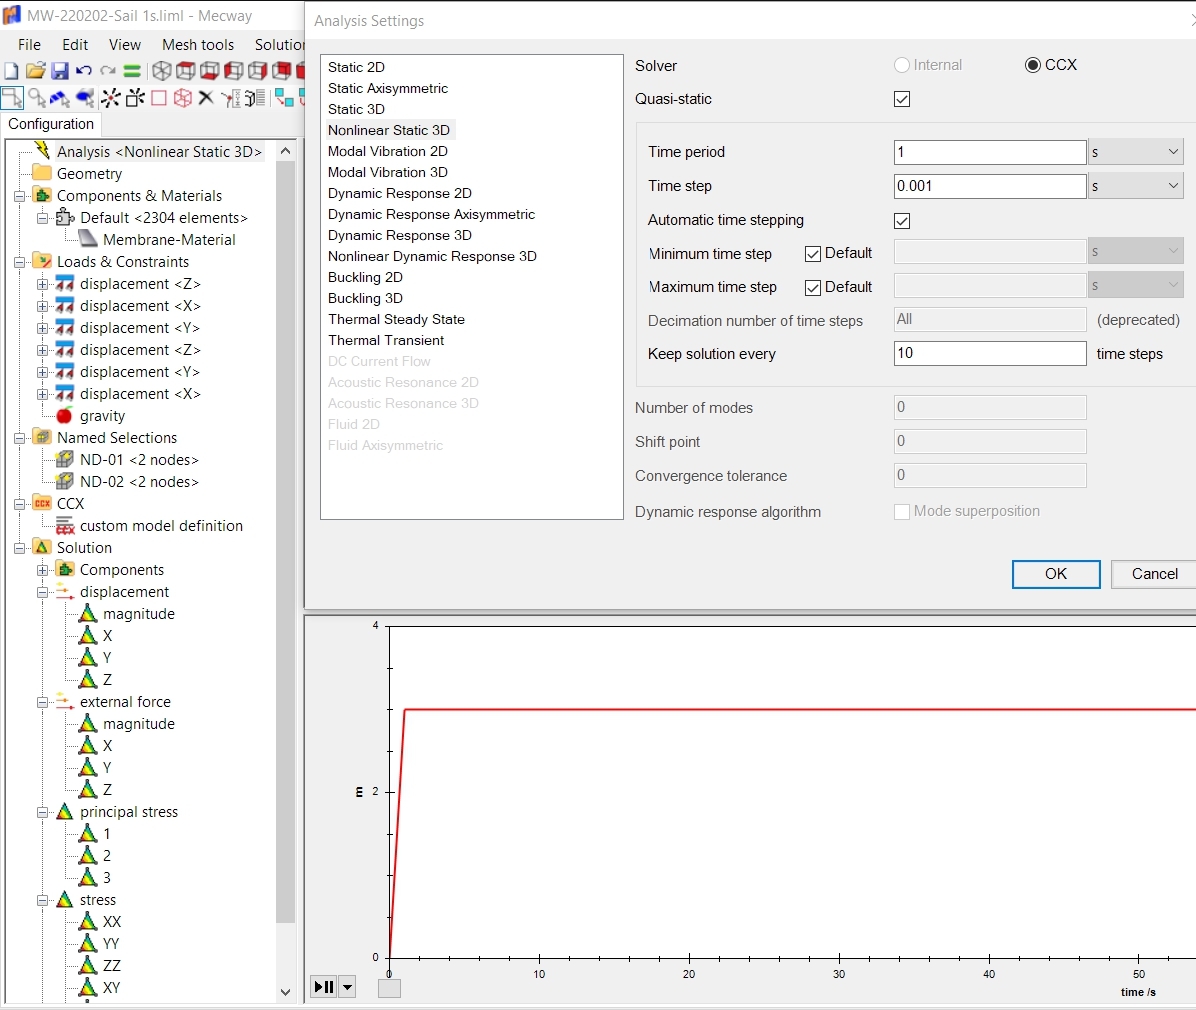Click the New file toolbar icon
Screen dimensions: 1196x1010
pyautogui.click(x=11, y=71)
